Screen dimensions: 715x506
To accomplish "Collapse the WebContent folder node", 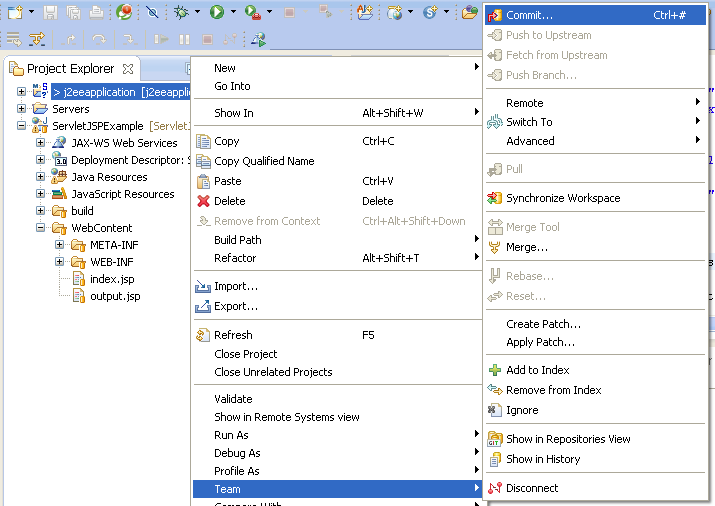I will [x=40, y=227].
